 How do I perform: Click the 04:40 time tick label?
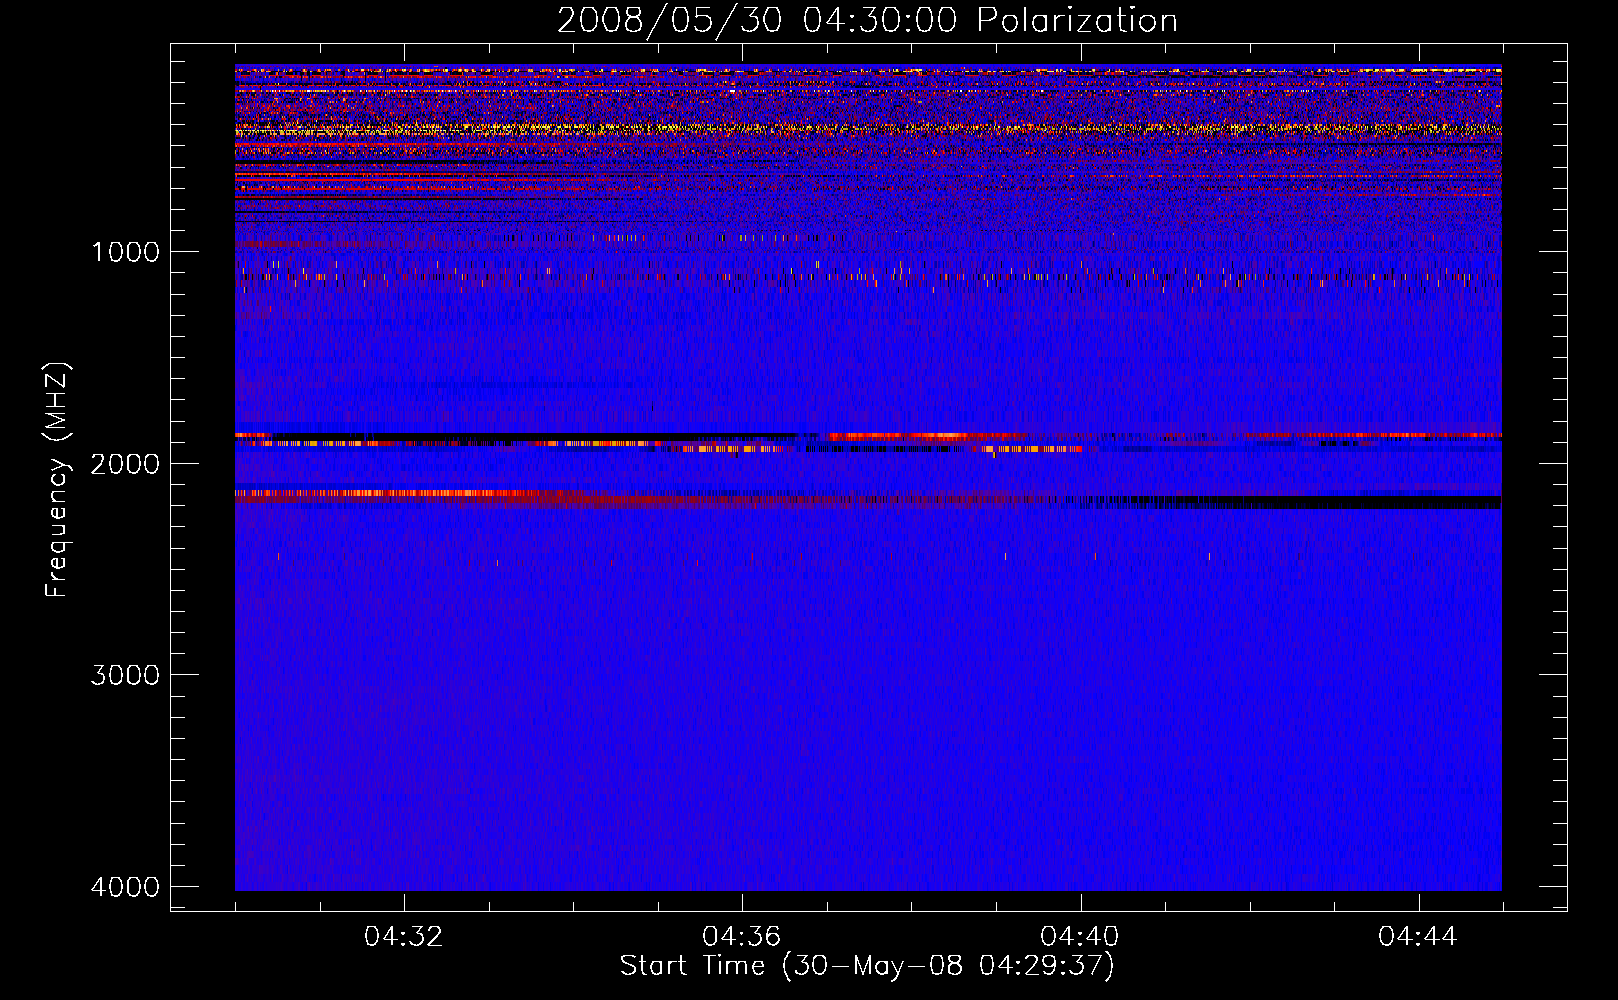point(1080,937)
